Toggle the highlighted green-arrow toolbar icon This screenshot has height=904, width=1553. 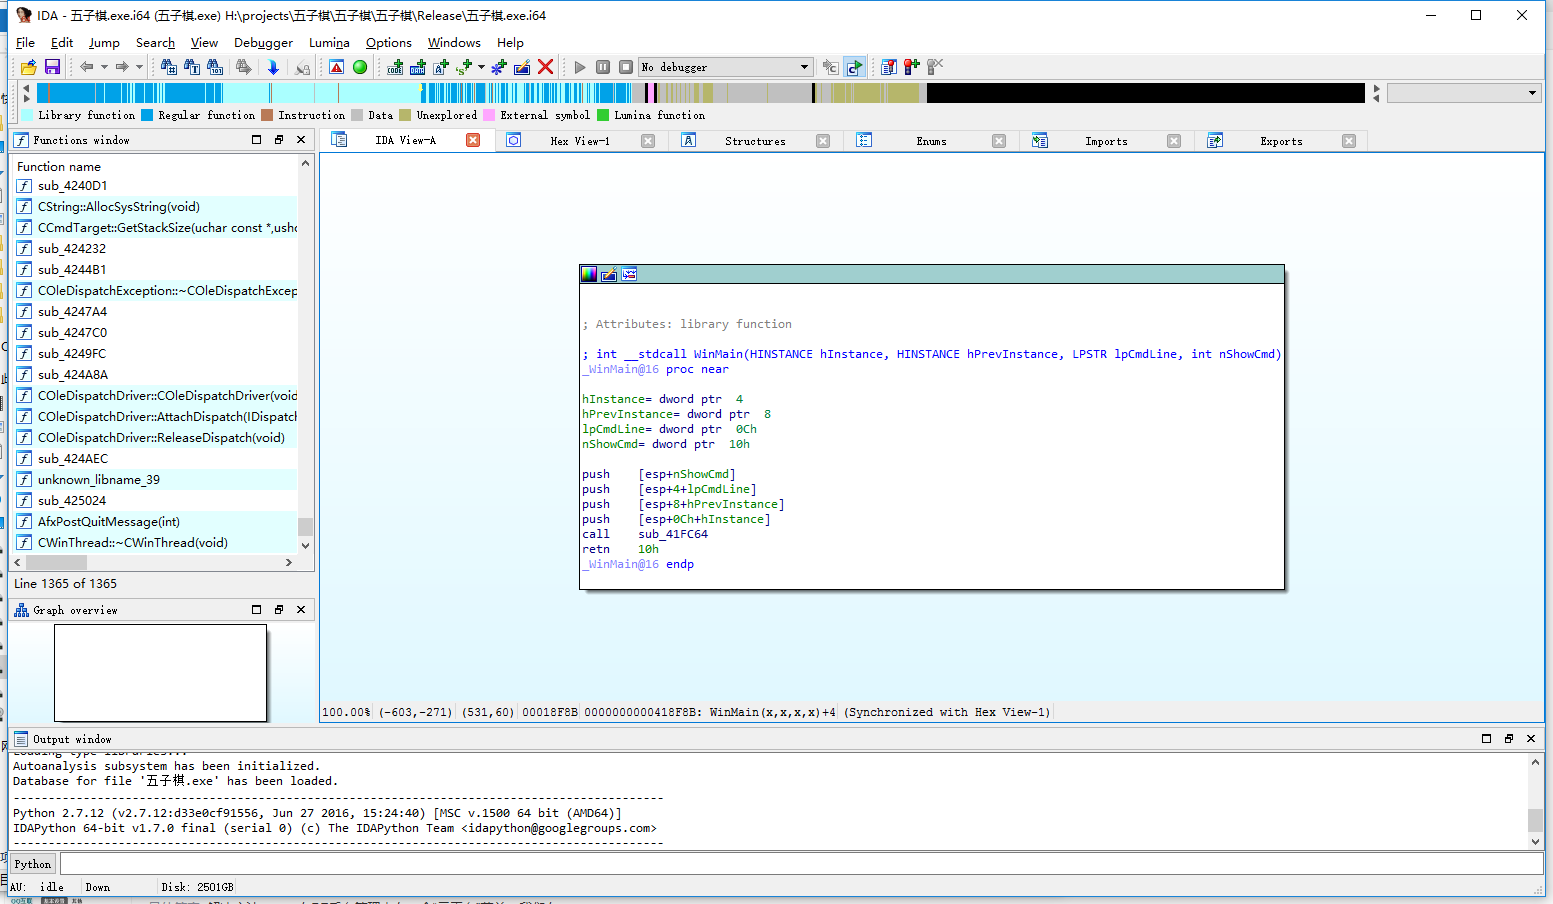[854, 67]
